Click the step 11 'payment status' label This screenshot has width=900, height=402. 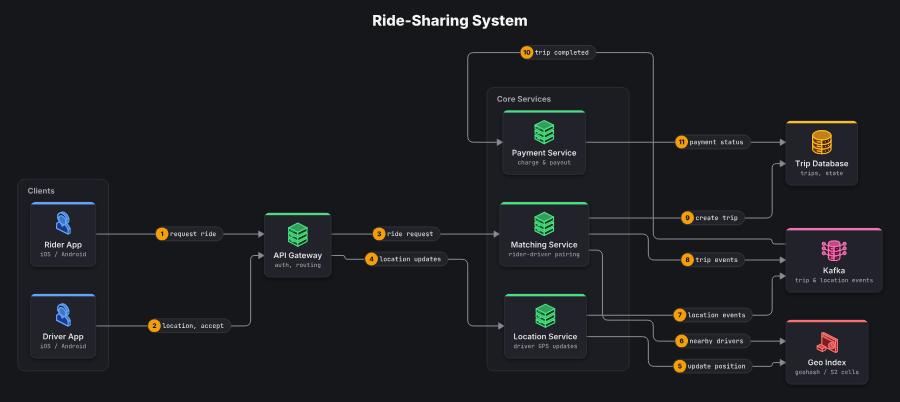(x=712, y=142)
